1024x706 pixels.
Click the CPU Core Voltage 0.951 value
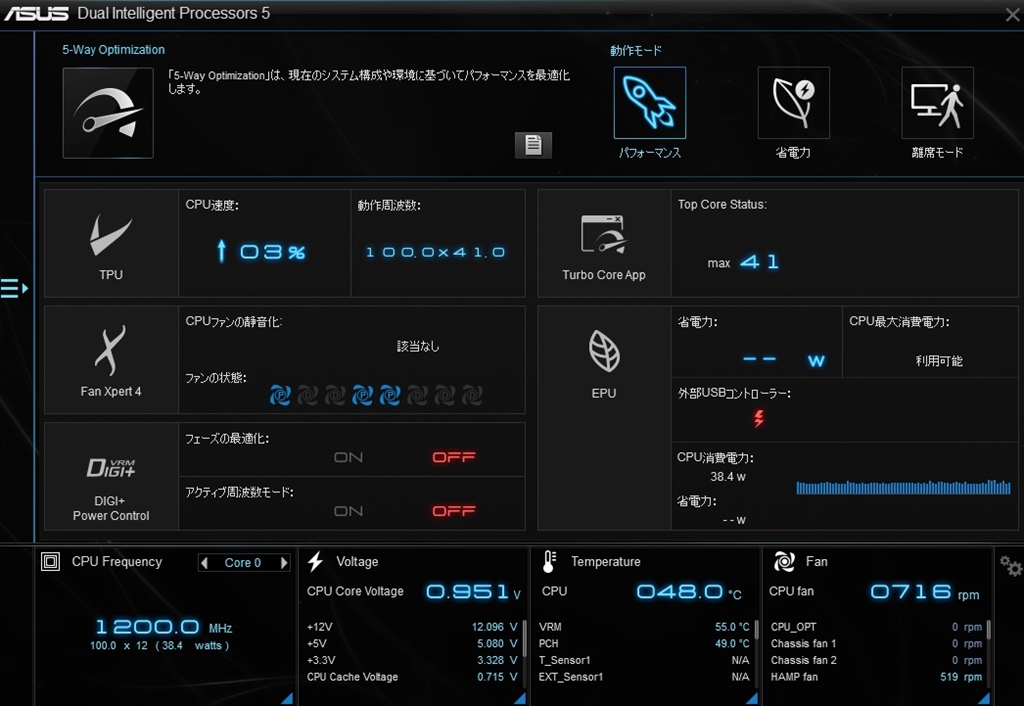point(473,592)
